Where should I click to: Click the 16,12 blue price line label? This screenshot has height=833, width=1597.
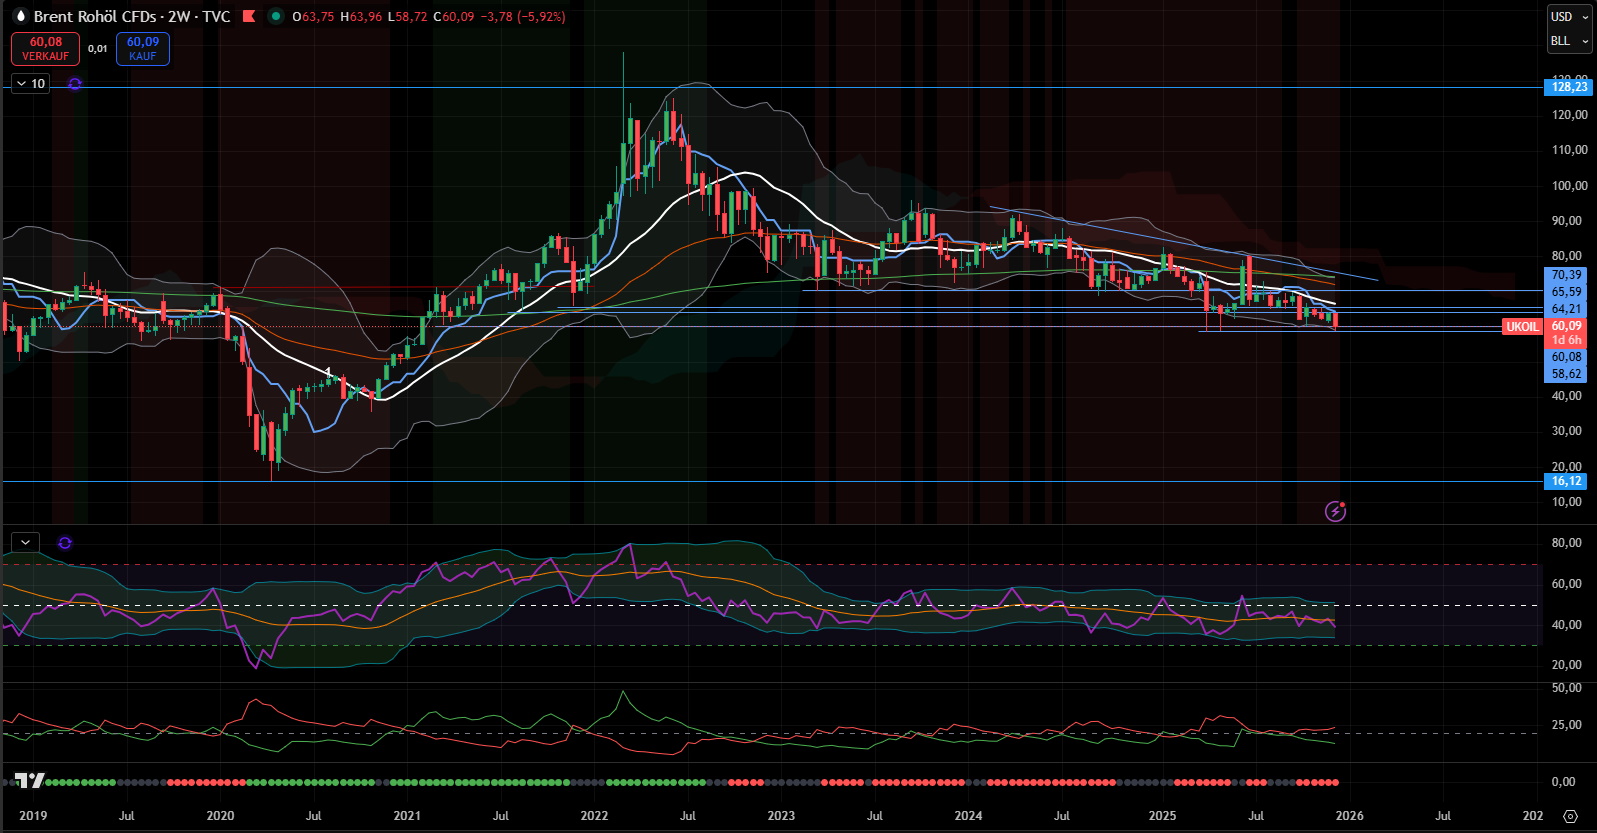(1566, 481)
